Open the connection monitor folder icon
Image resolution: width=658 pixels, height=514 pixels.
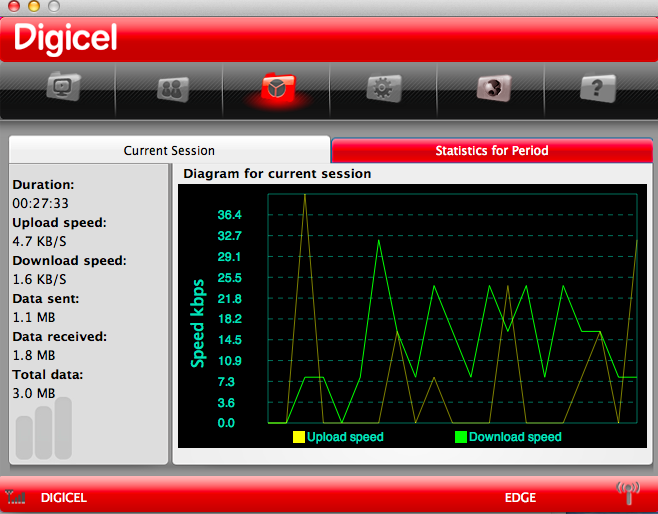coord(63,86)
